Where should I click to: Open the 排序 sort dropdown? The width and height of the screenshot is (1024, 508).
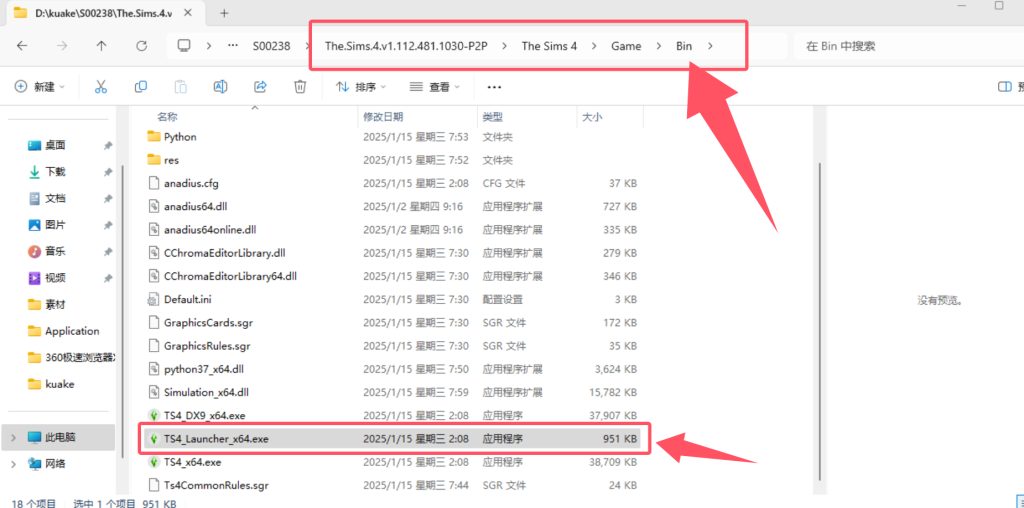[360, 87]
